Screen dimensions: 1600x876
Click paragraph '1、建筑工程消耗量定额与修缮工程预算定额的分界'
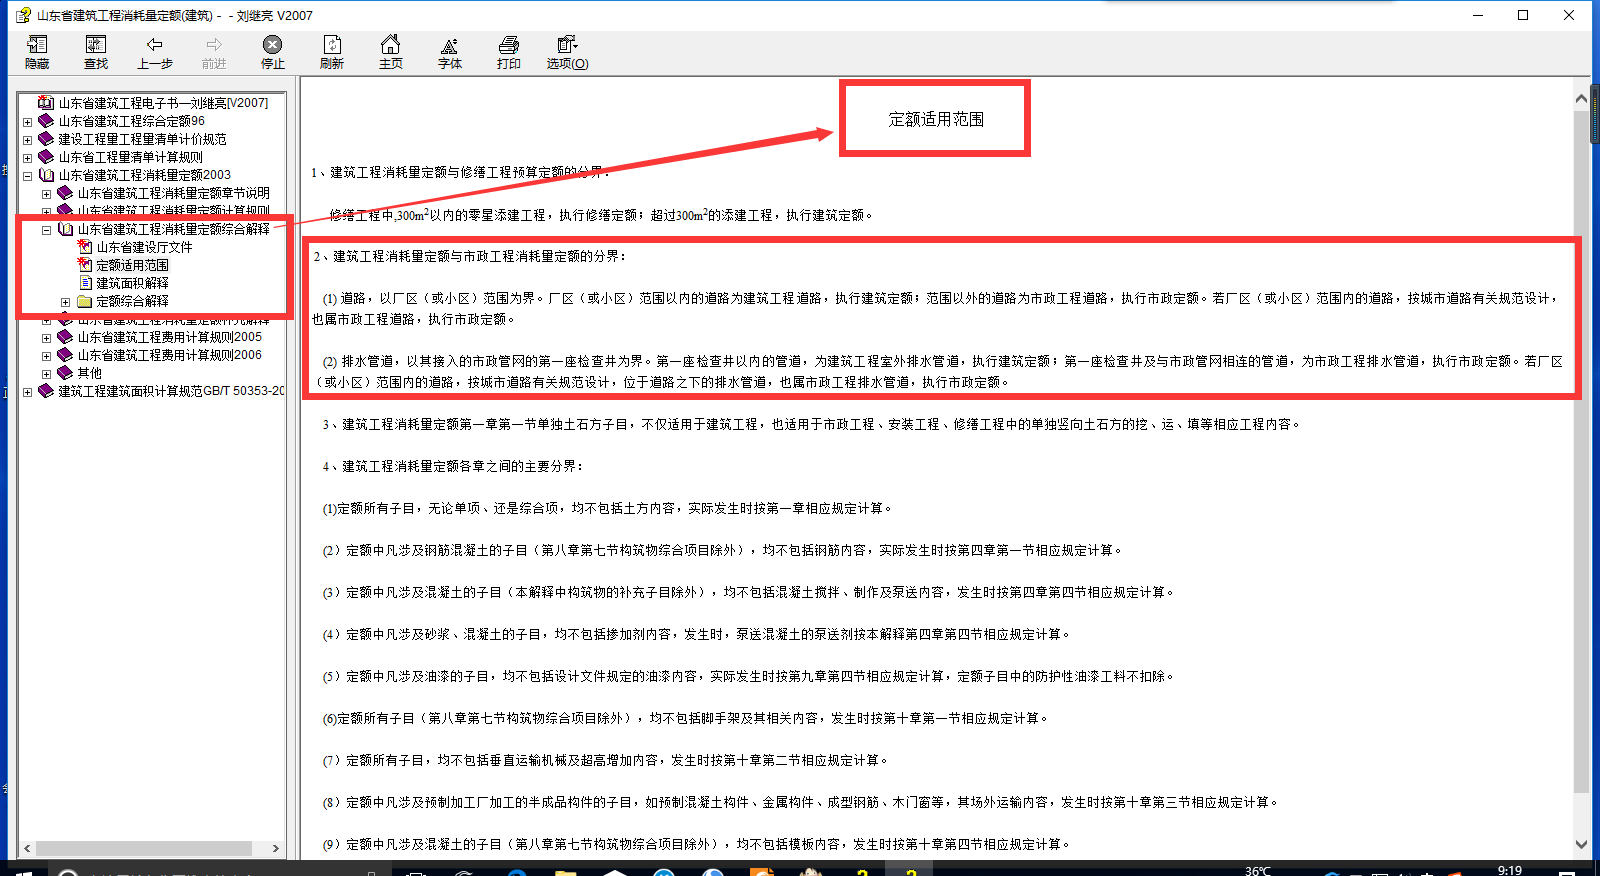pyautogui.click(x=460, y=172)
